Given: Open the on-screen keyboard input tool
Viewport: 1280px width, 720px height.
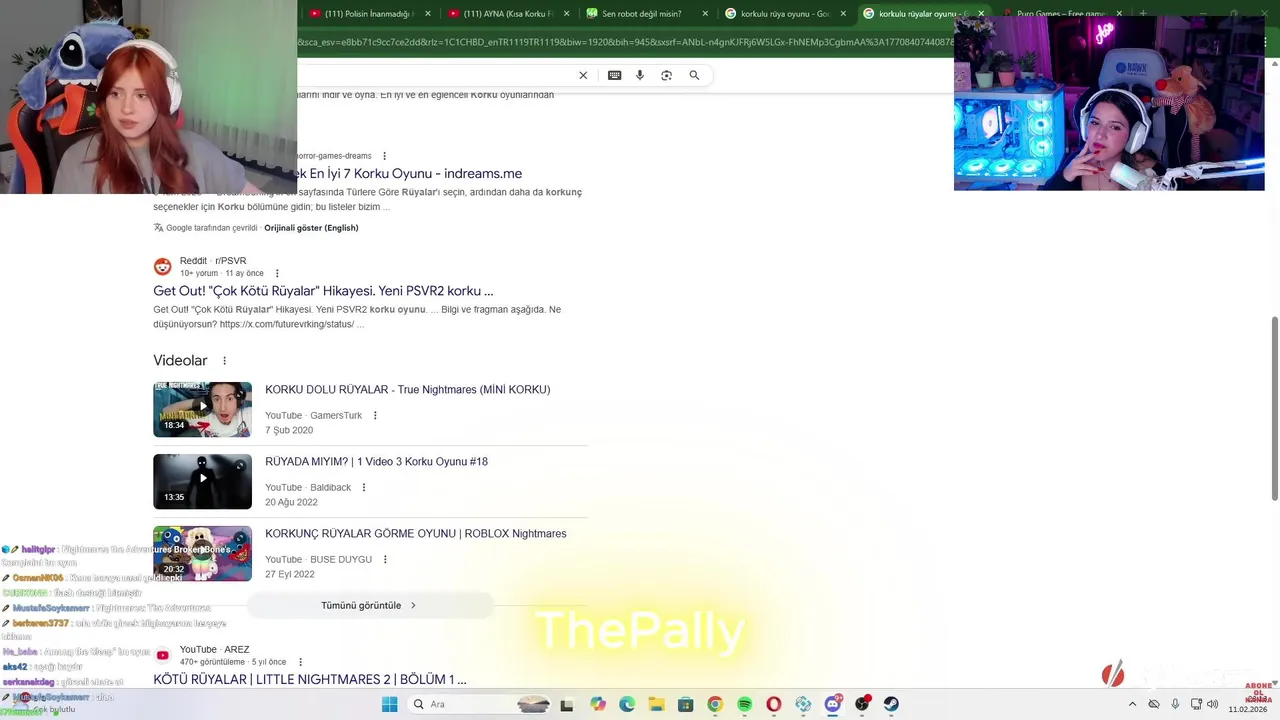Looking at the screenshot, I should pos(614,75).
